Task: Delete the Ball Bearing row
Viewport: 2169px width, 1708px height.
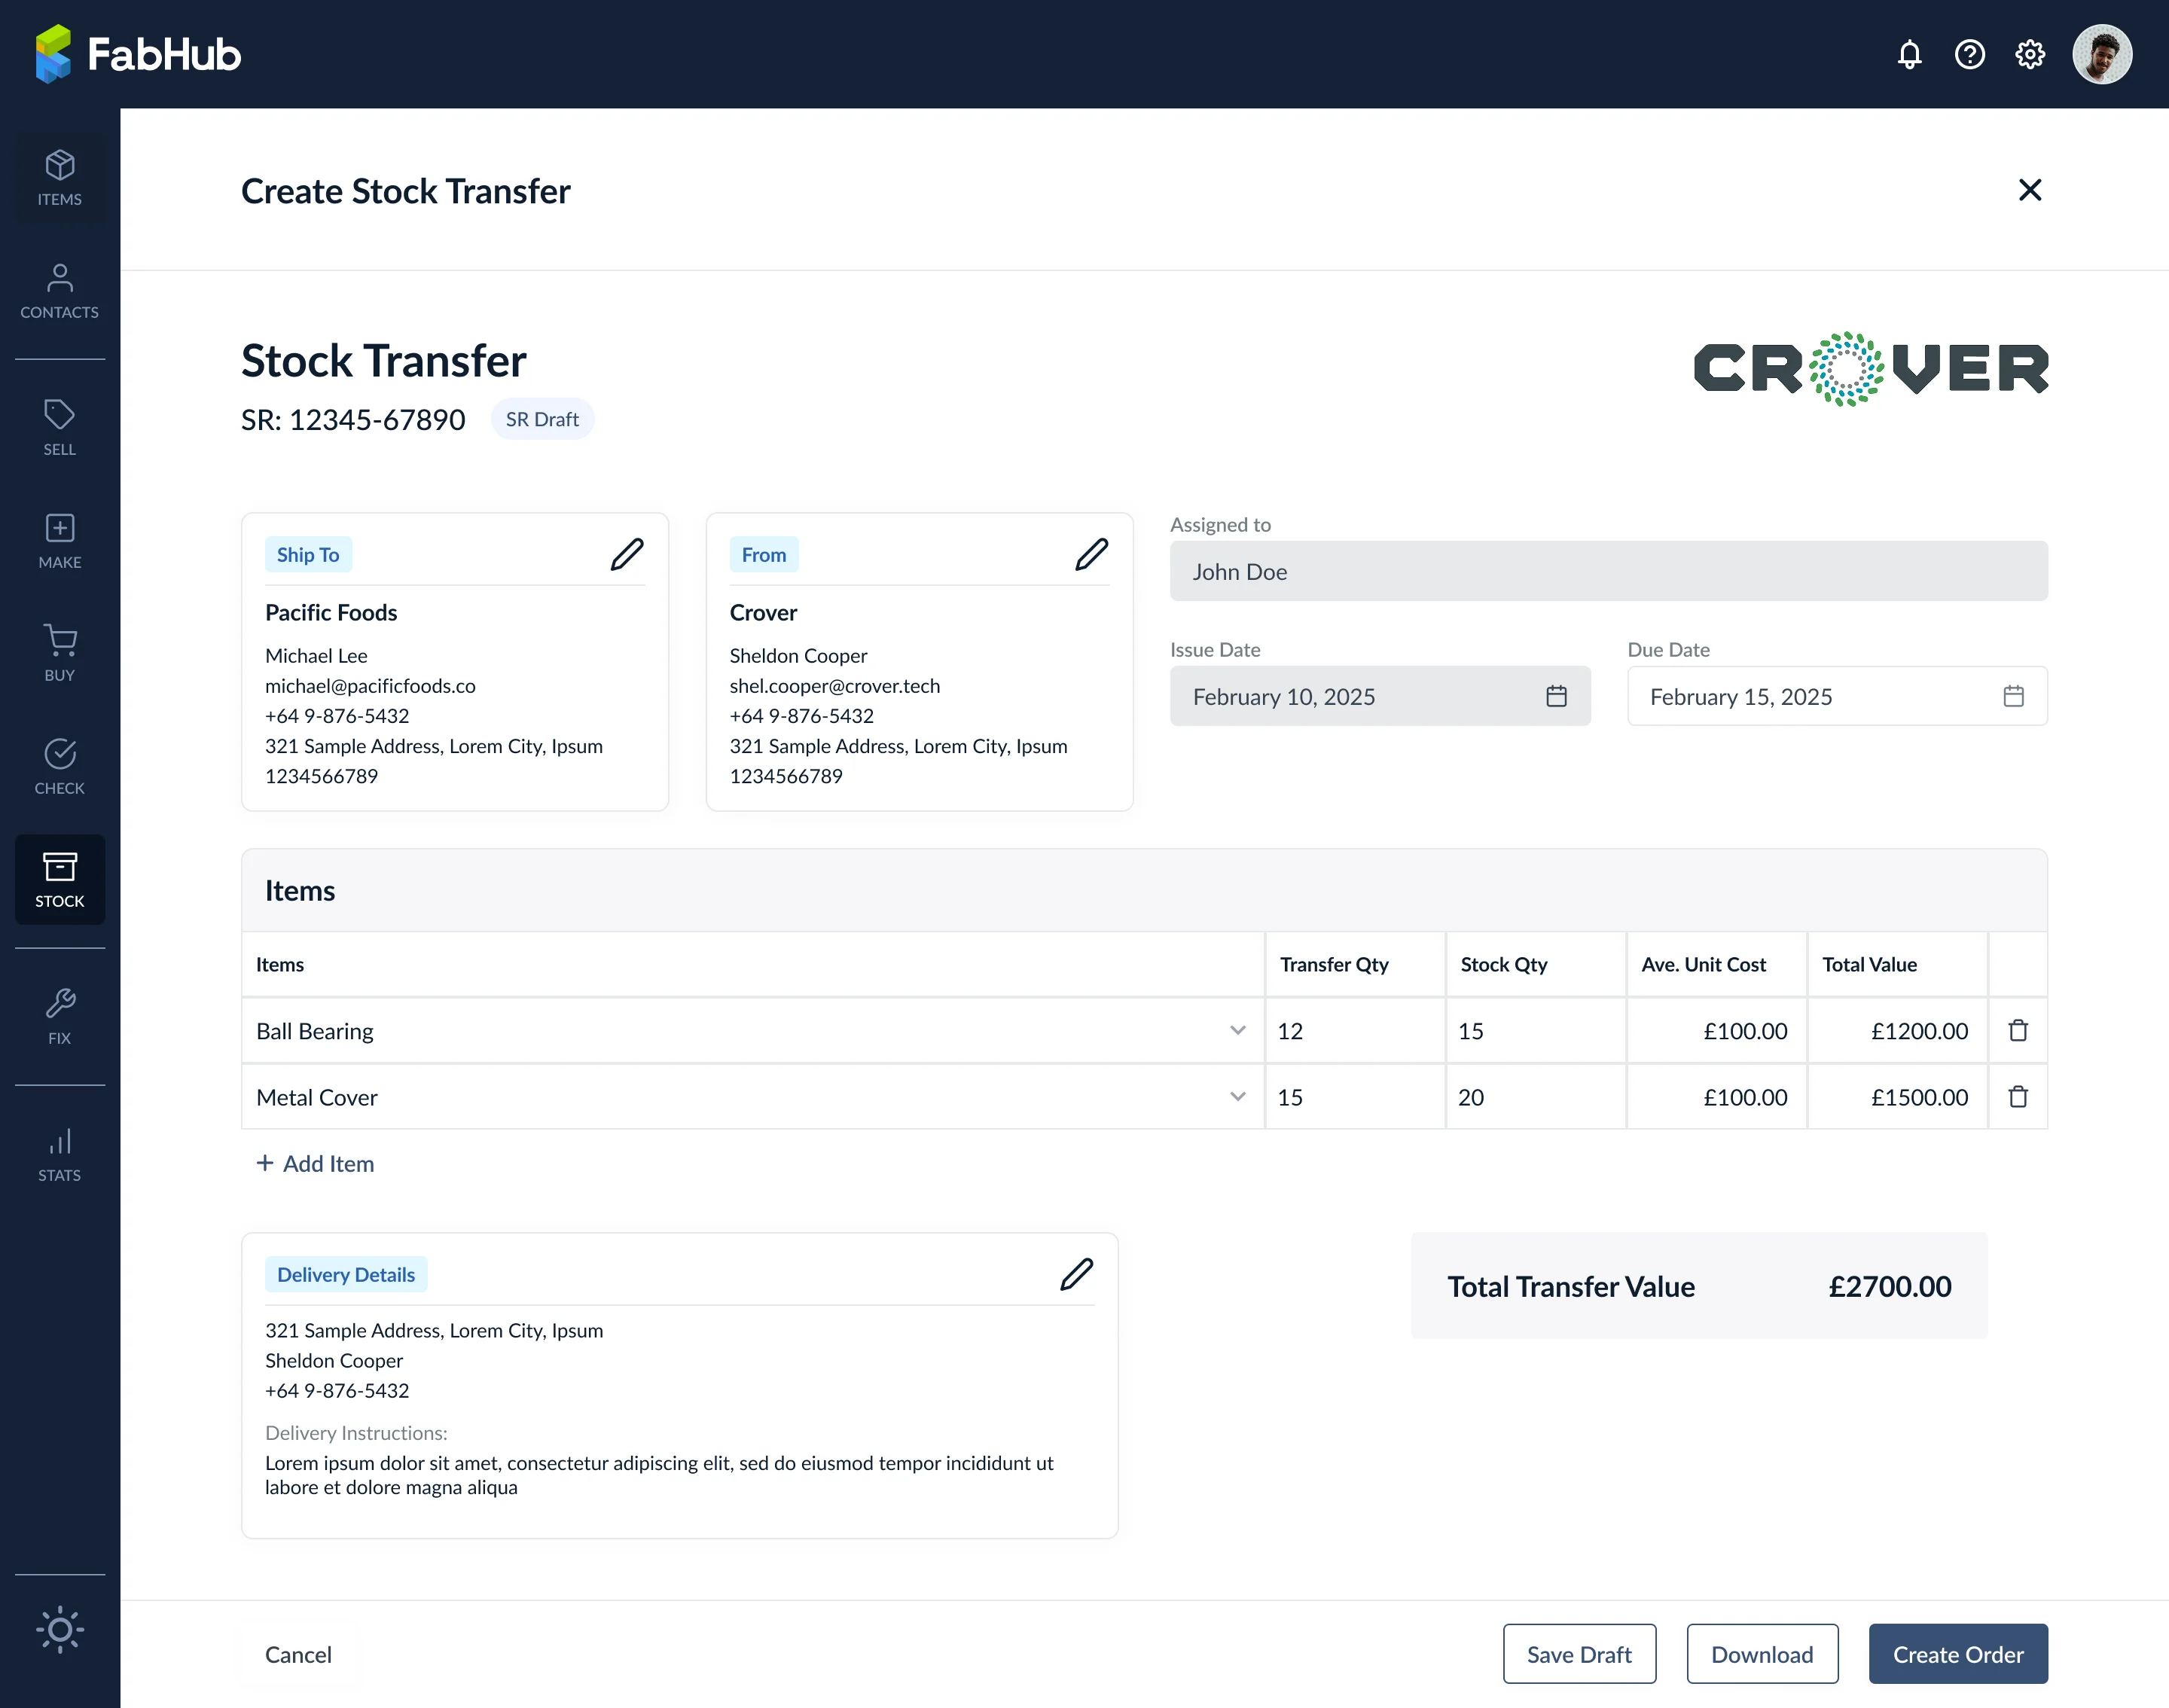Action: (2018, 1030)
